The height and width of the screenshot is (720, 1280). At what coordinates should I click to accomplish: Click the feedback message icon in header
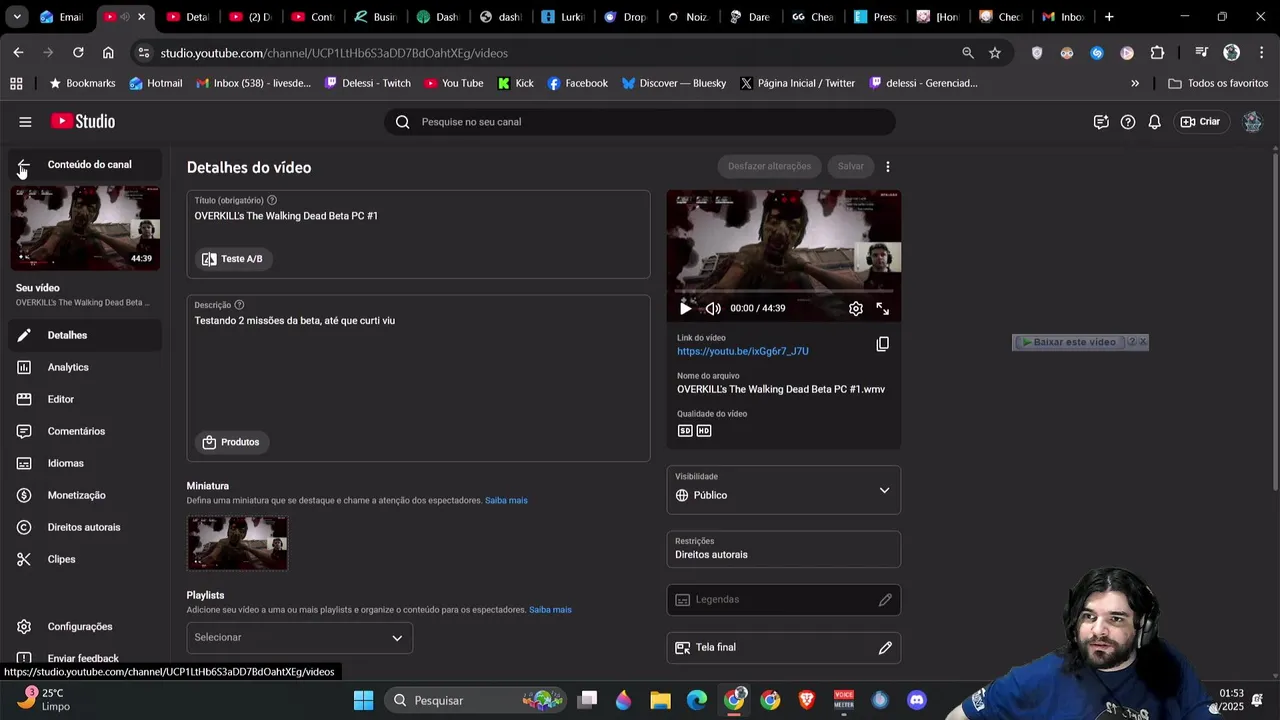[1101, 122]
